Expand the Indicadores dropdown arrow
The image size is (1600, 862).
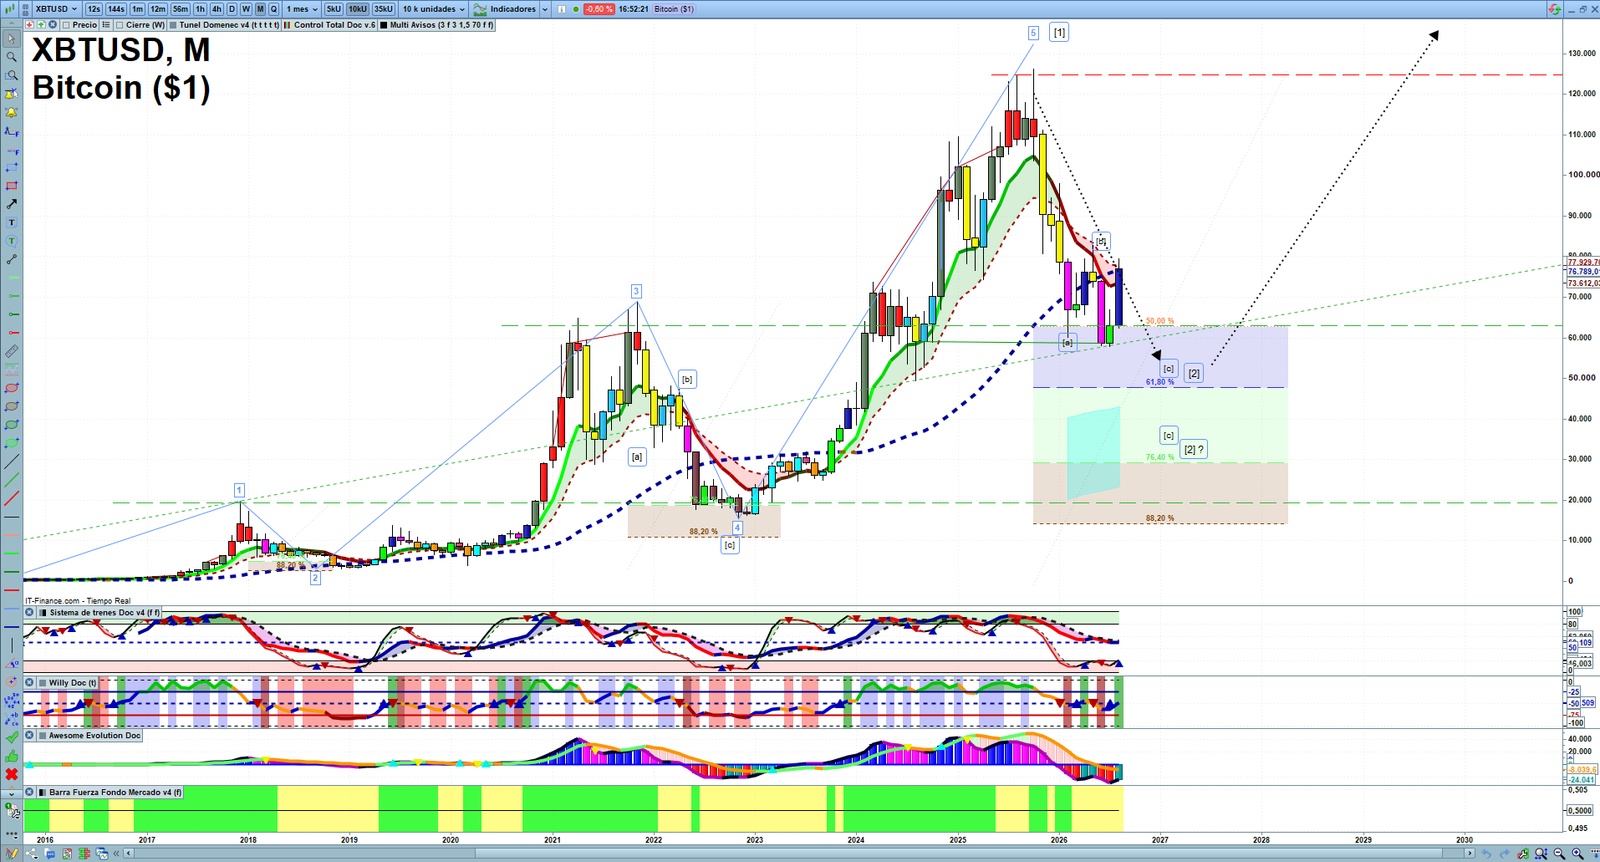[x=545, y=9]
